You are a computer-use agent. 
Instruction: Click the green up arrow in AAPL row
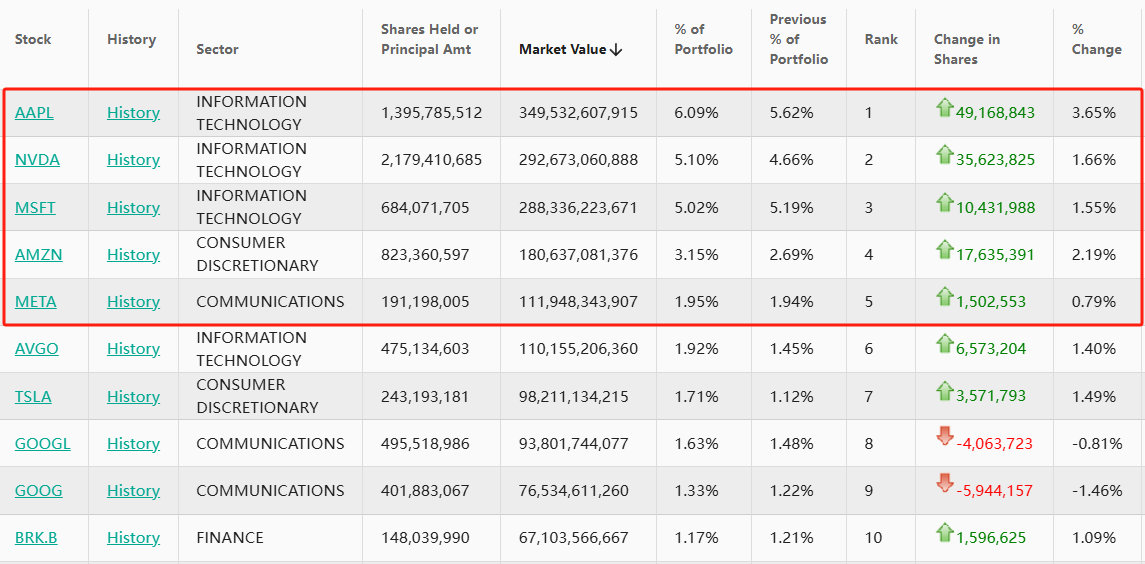[x=944, y=108]
